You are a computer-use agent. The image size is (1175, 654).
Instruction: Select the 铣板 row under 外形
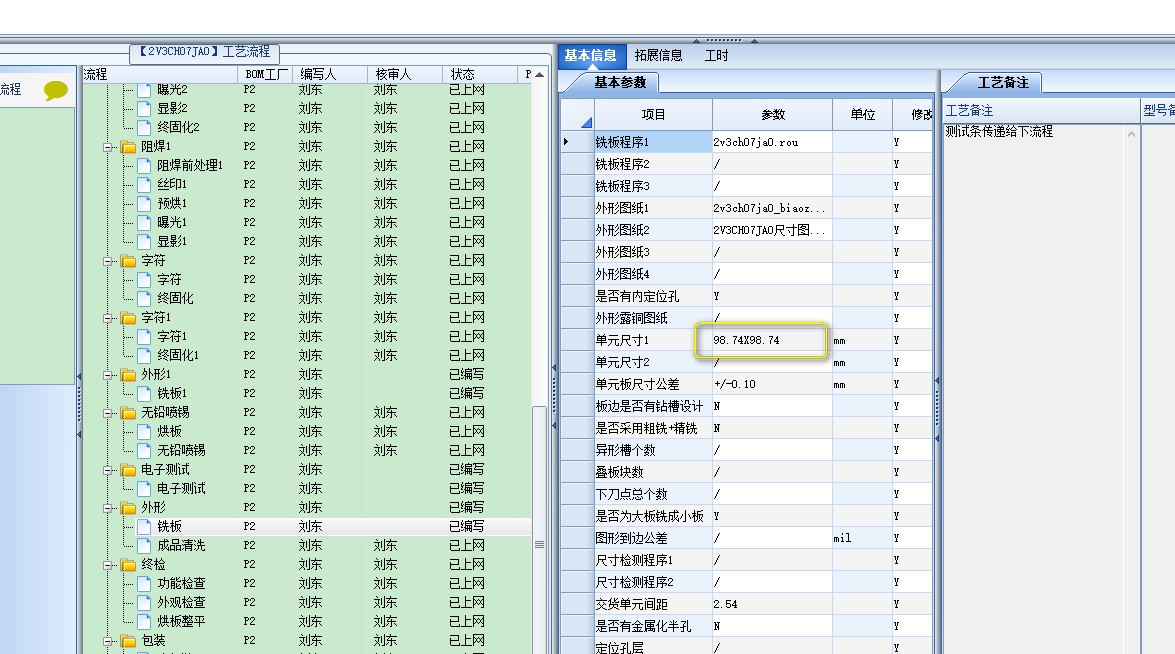(307, 527)
